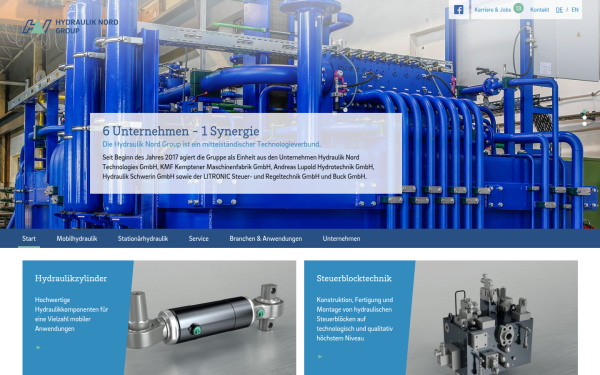Switch language to DE
This screenshot has height=375, width=600.
click(559, 10)
